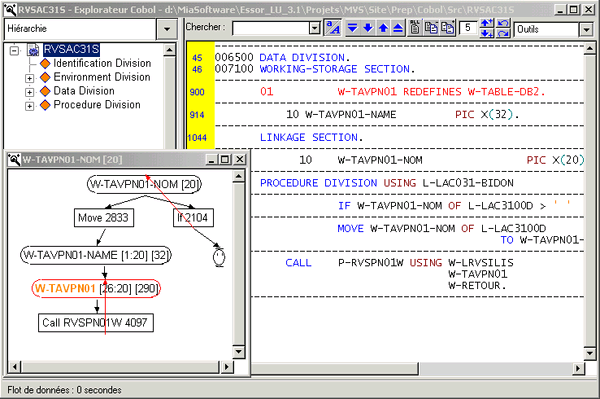The height and width of the screenshot is (399, 600).
Task: Click the If 2104 graph node
Action: [x=193, y=218]
